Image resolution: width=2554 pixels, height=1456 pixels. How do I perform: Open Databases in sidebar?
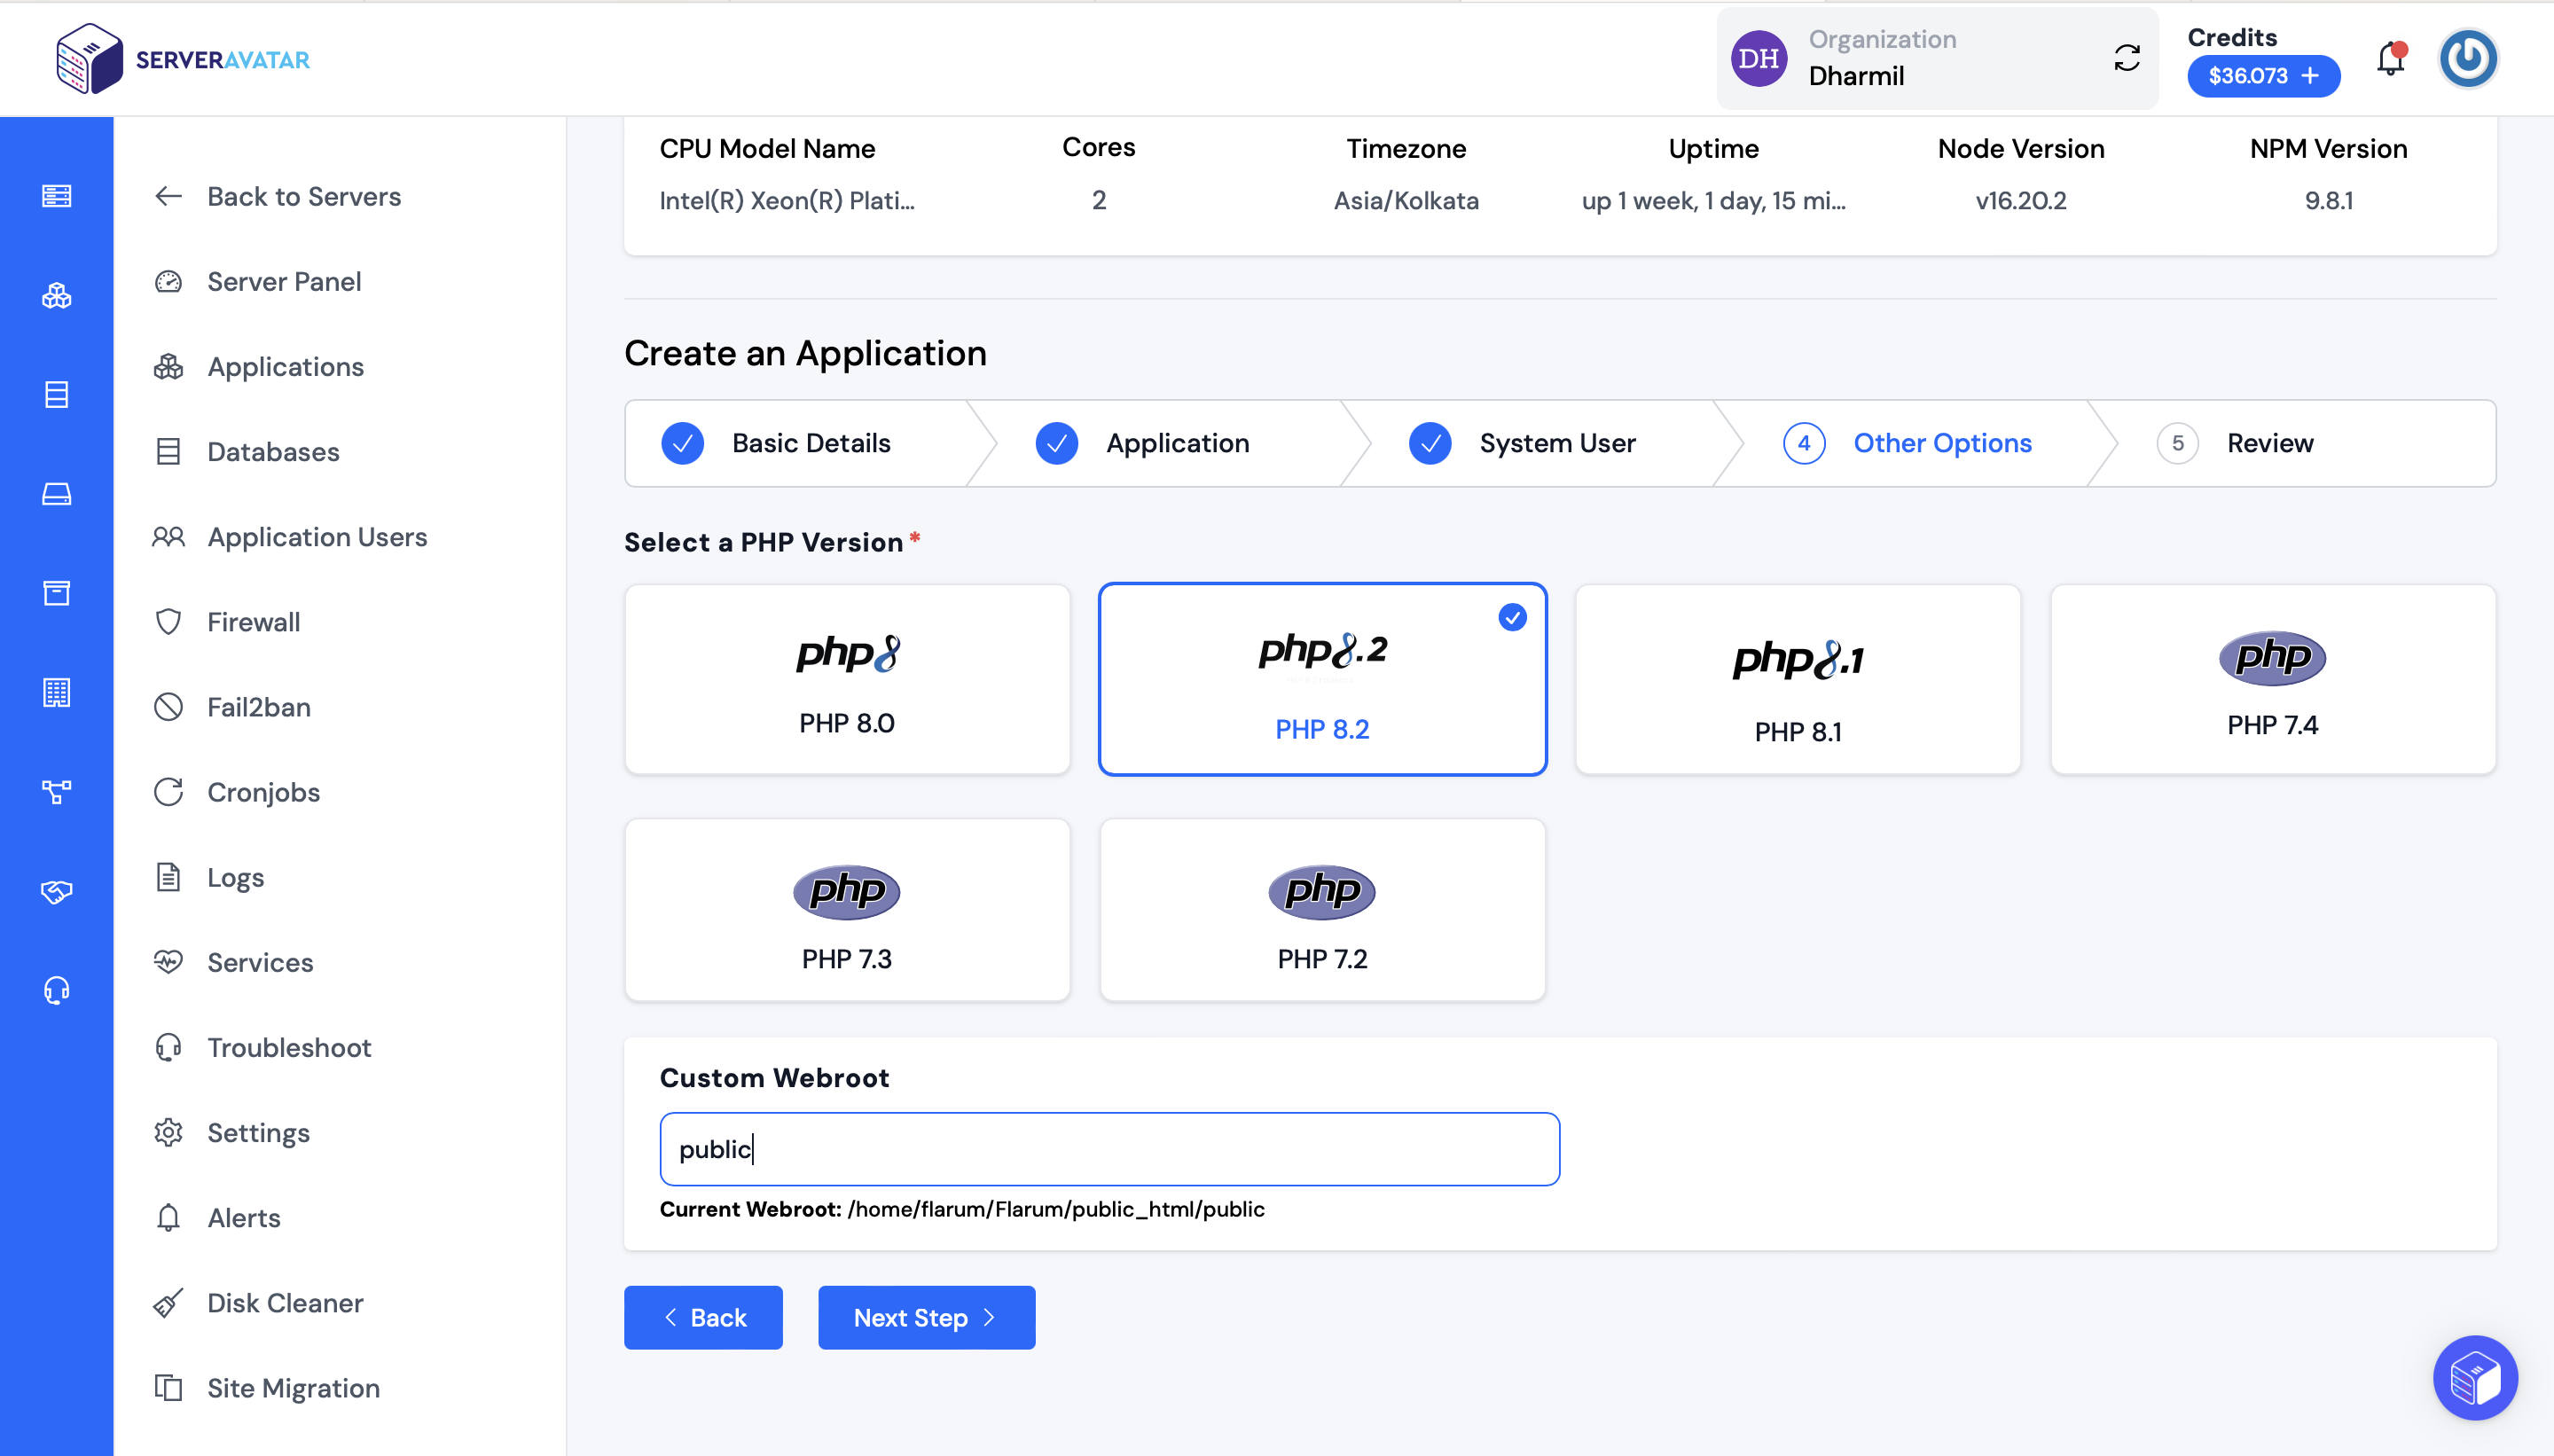(x=247, y=452)
